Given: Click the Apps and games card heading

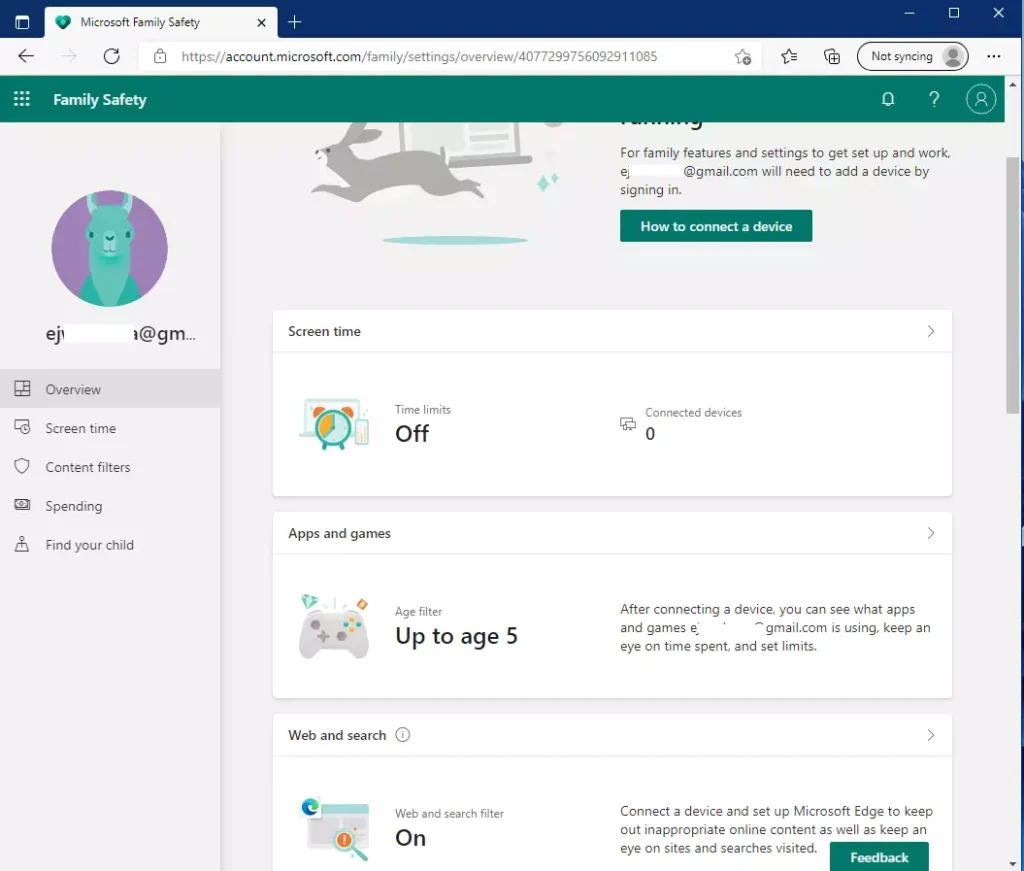Looking at the screenshot, I should 340,533.
